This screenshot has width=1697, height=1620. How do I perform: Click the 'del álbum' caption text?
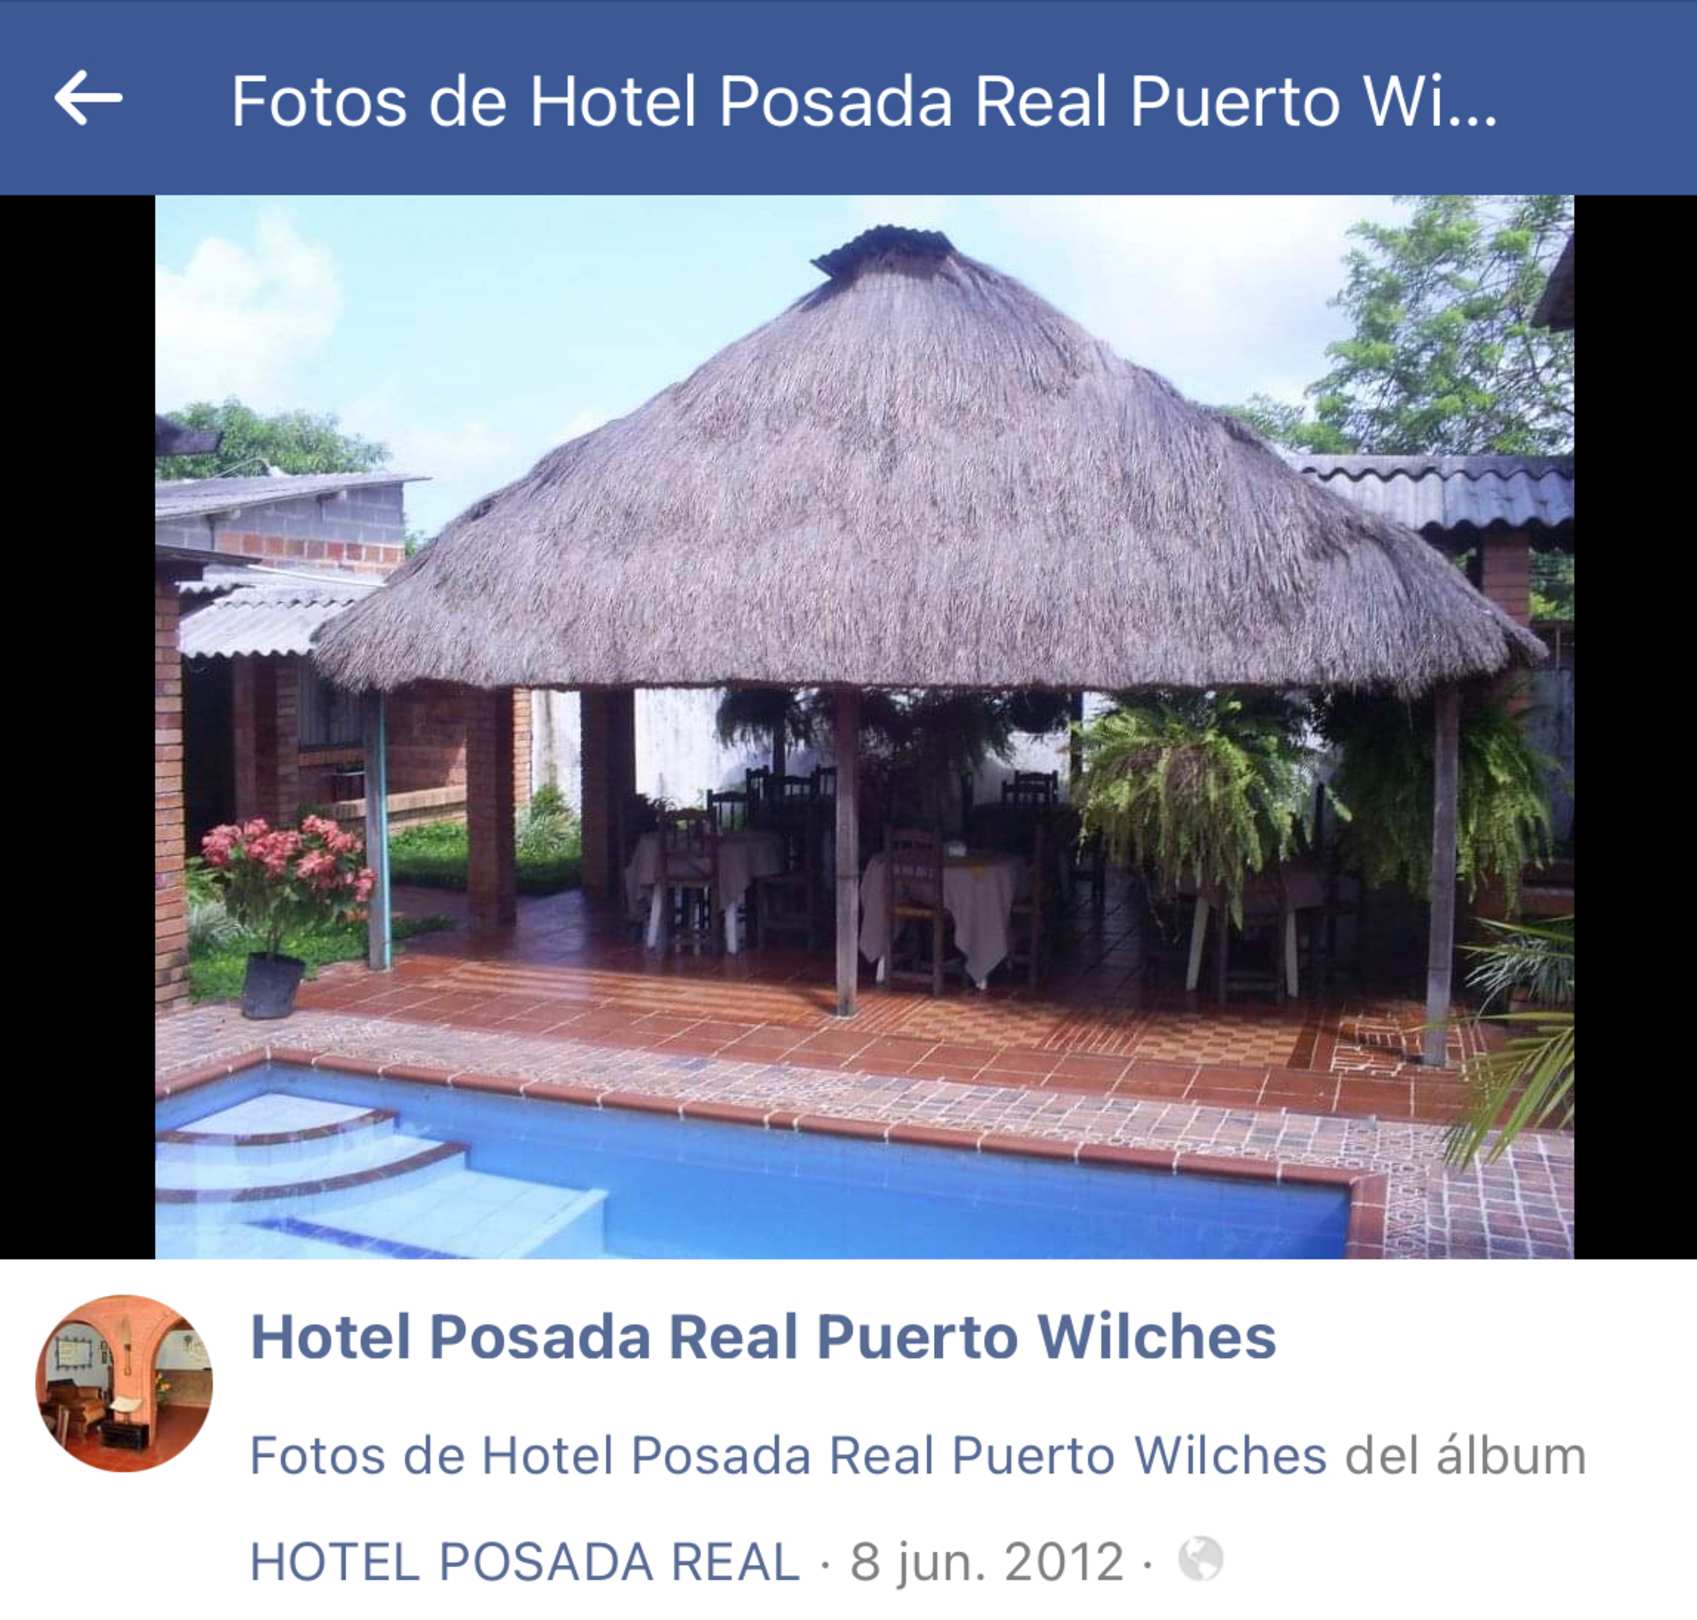(1465, 1455)
